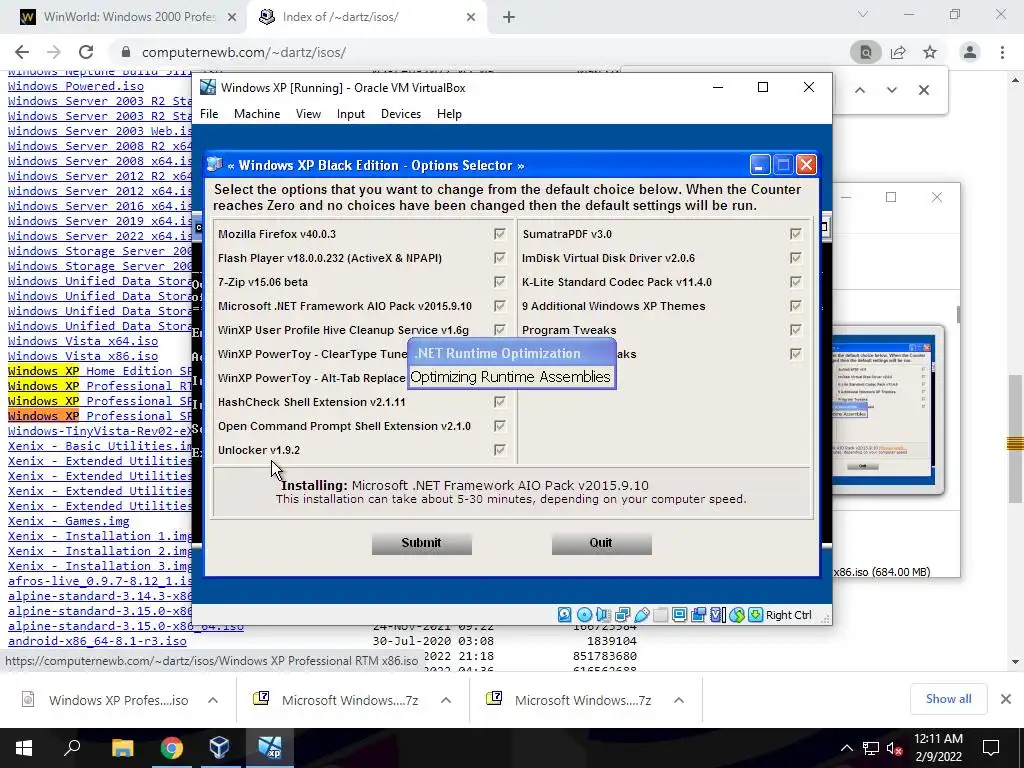Screen dimensions: 1024x768
Task: Toggle the Unlocker v1.9.2 checkbox
Action: [500, 450]
